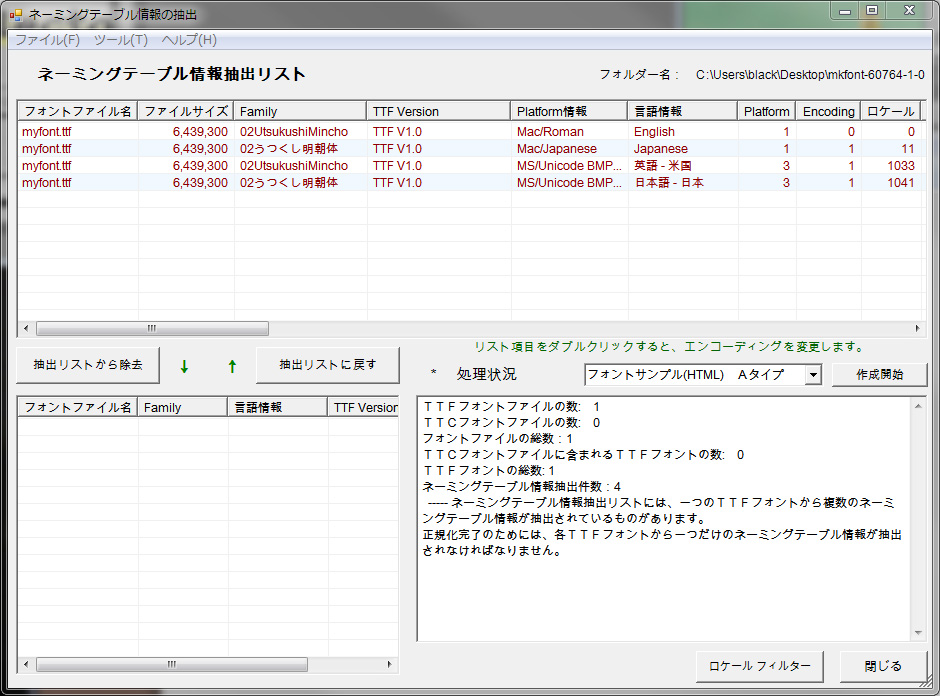
Task: Click lower list scroll right arrow
Action: pyautogui.click(x=389, y=664)
